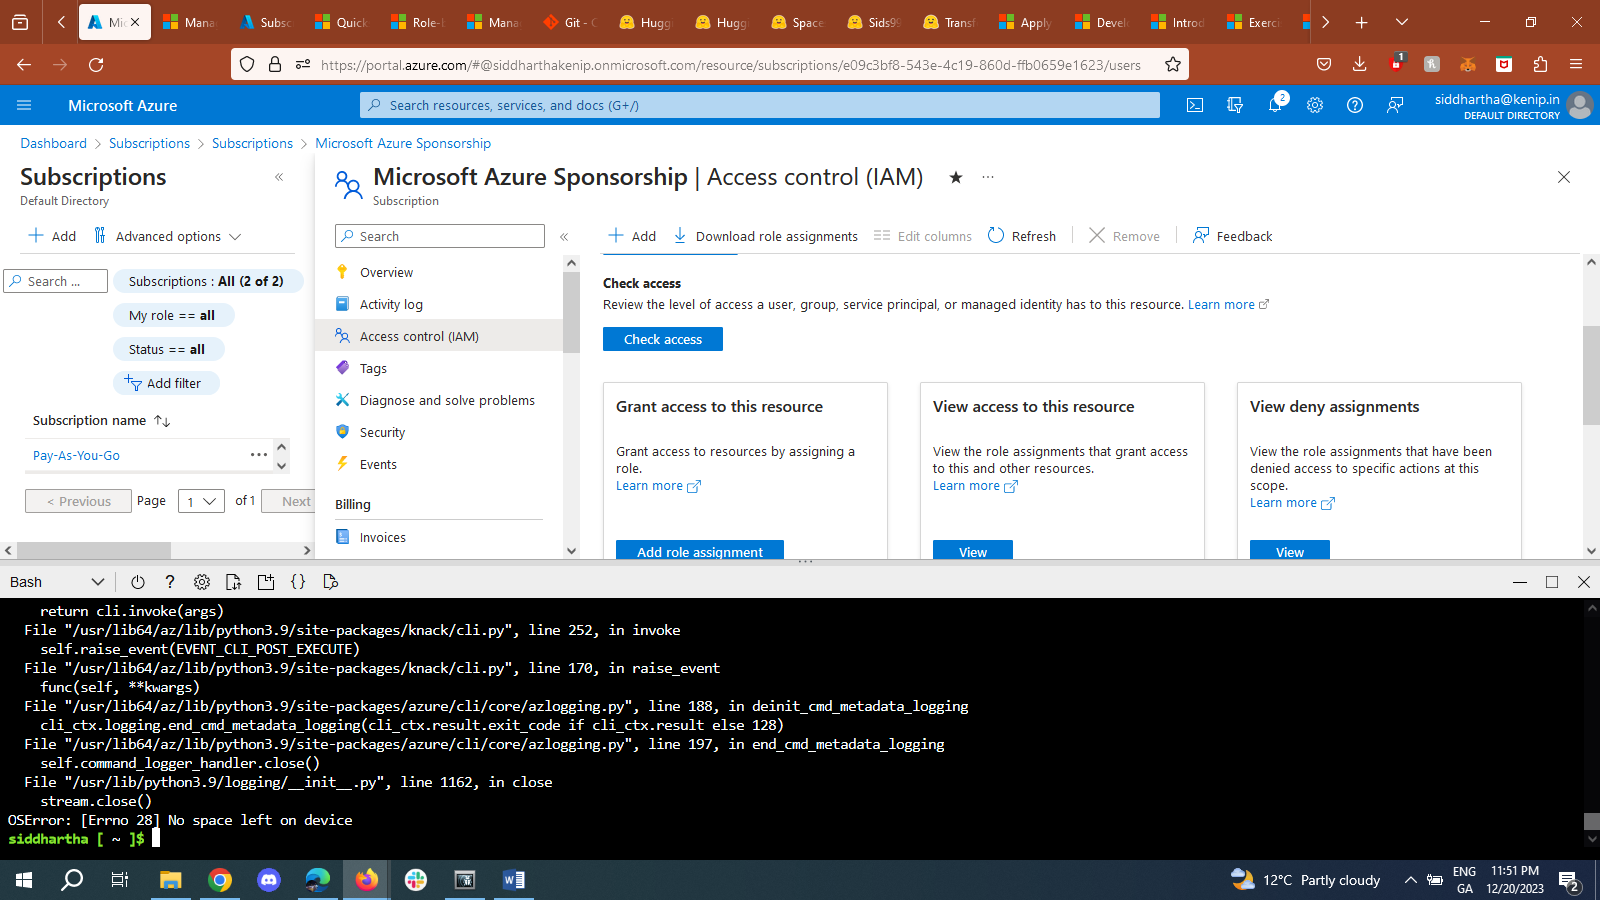Open Overview in the resource menu
The height and width of the screenshot is (900, 1600).
coord(386,272)
